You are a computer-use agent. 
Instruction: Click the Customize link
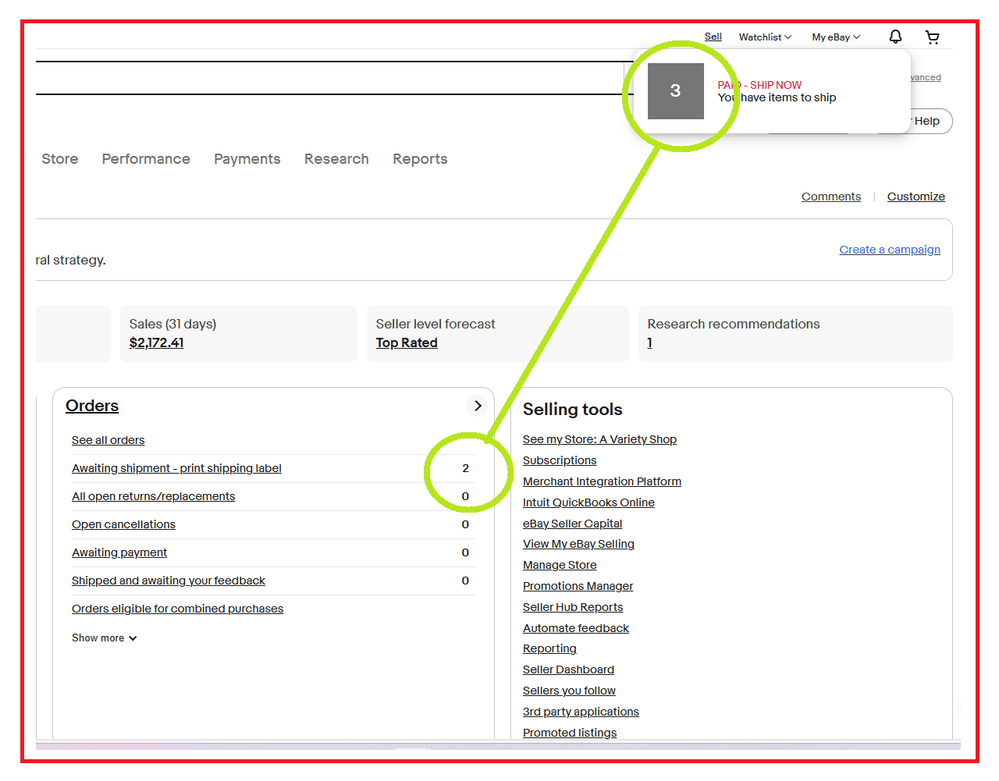(916, 196)
